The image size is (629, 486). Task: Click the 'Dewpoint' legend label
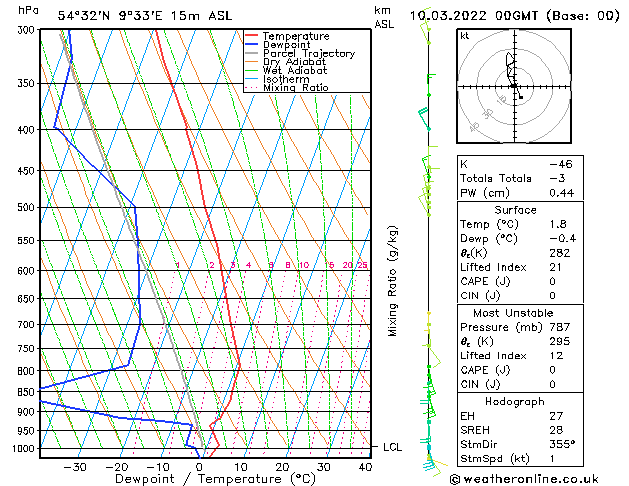coord(286,45)
